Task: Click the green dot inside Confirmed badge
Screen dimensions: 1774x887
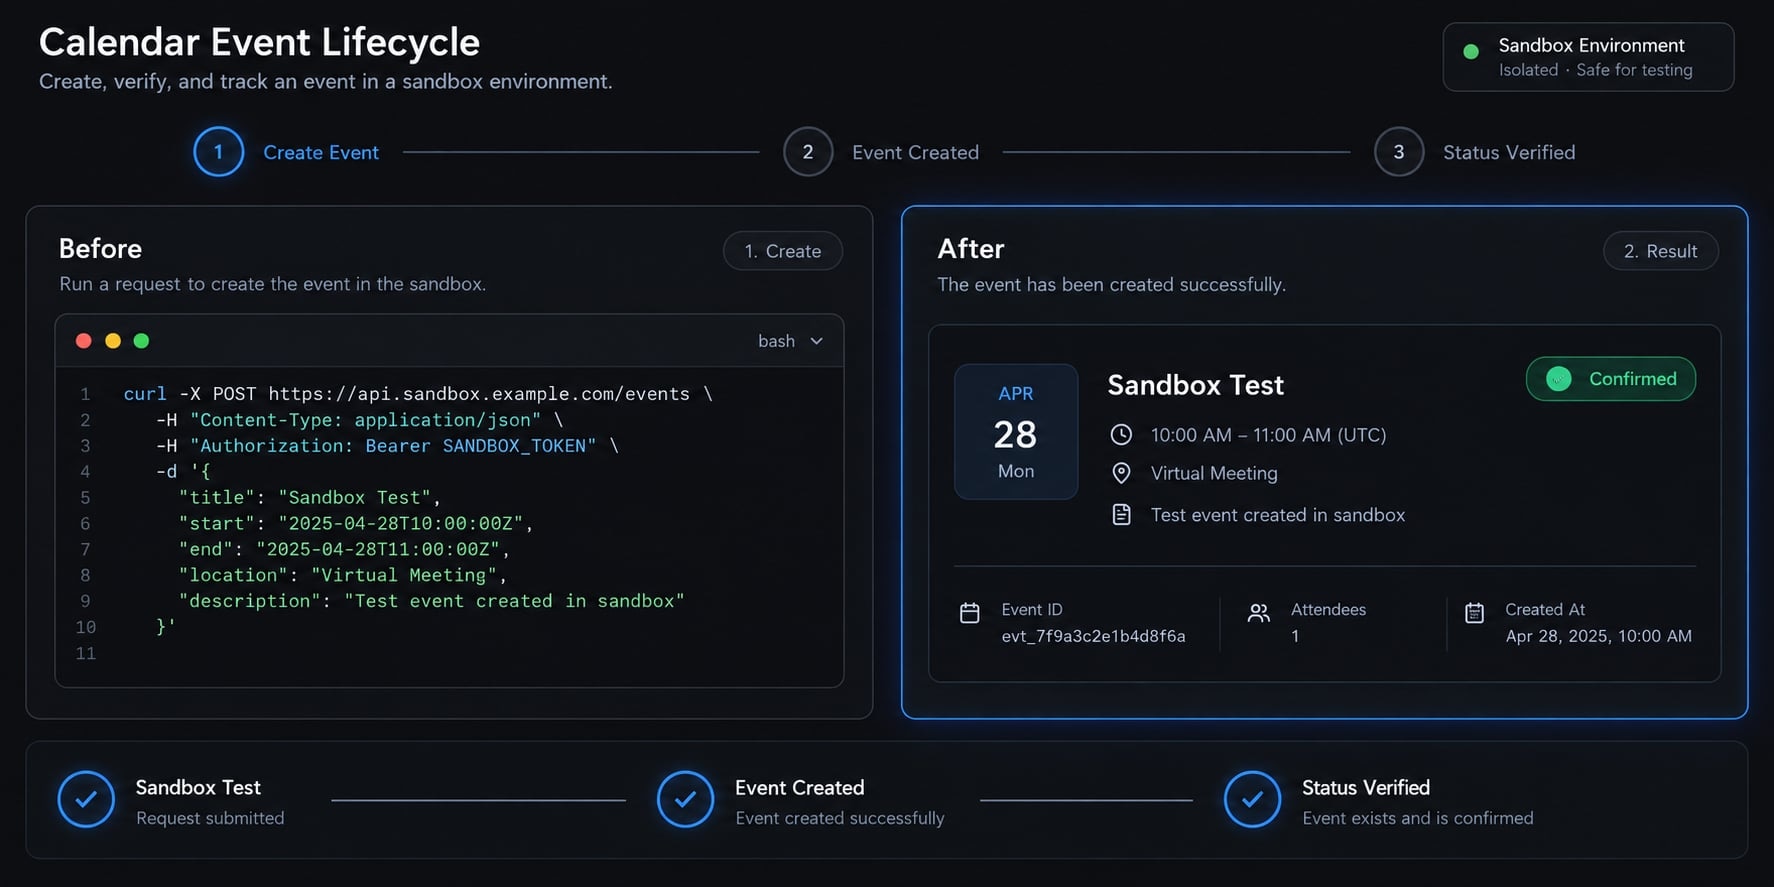Action: [x=1558, y=379]
